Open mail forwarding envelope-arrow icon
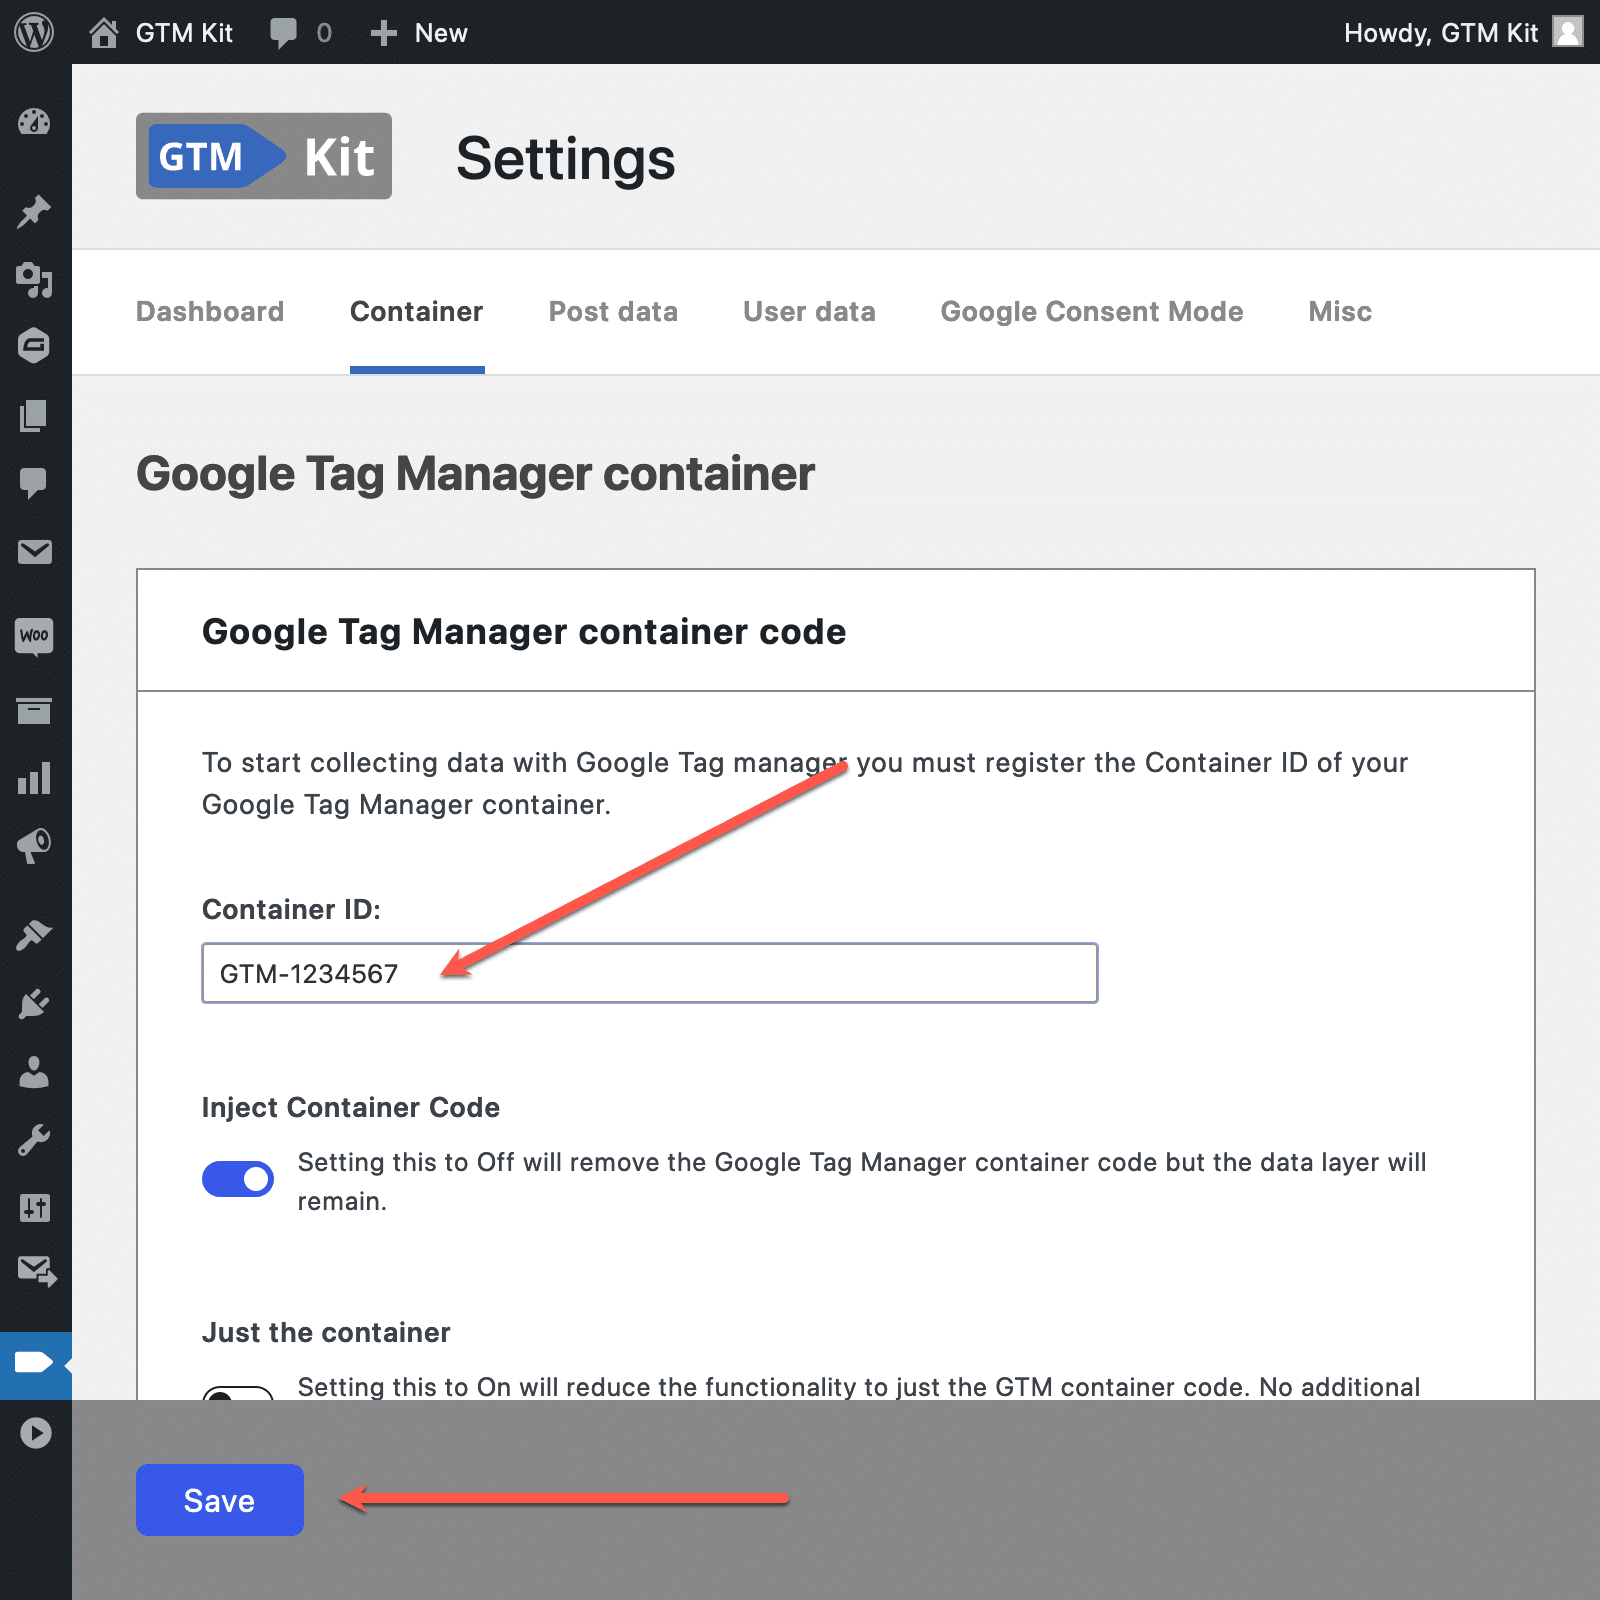Viewport: 1600px width, 1600px height. (37, 1271)
